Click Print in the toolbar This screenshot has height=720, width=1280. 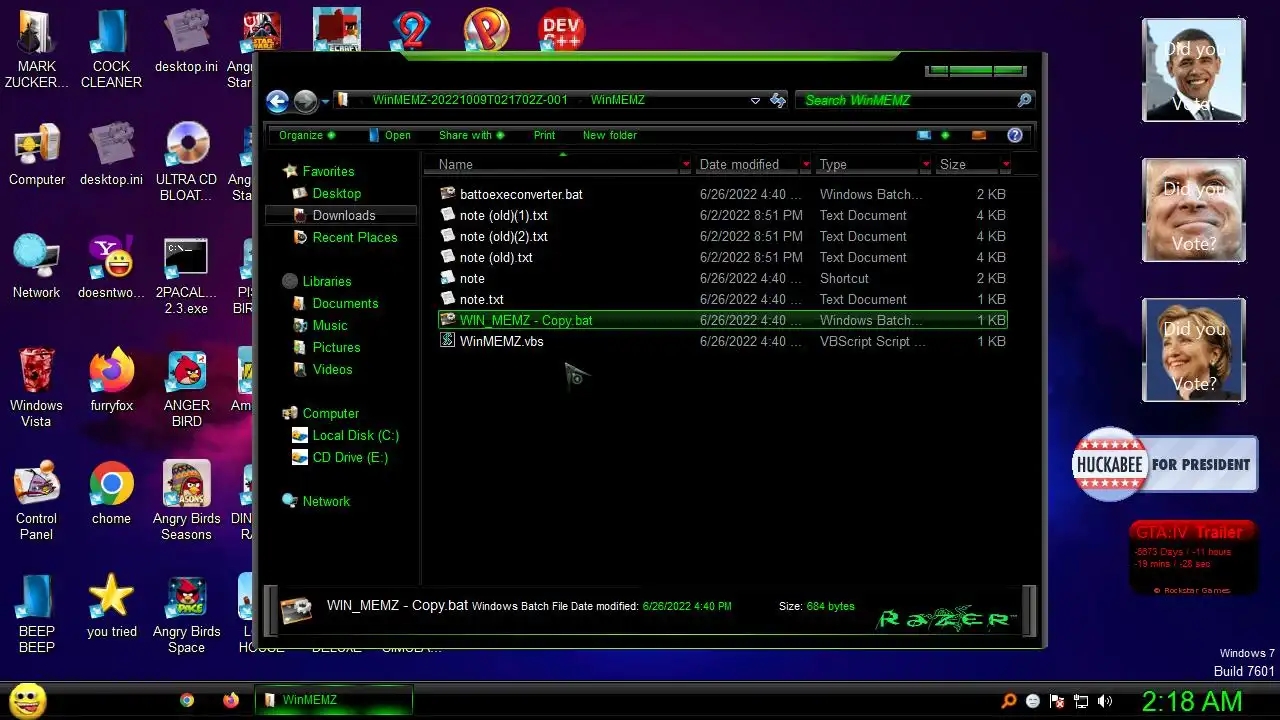tap(544, 135)
